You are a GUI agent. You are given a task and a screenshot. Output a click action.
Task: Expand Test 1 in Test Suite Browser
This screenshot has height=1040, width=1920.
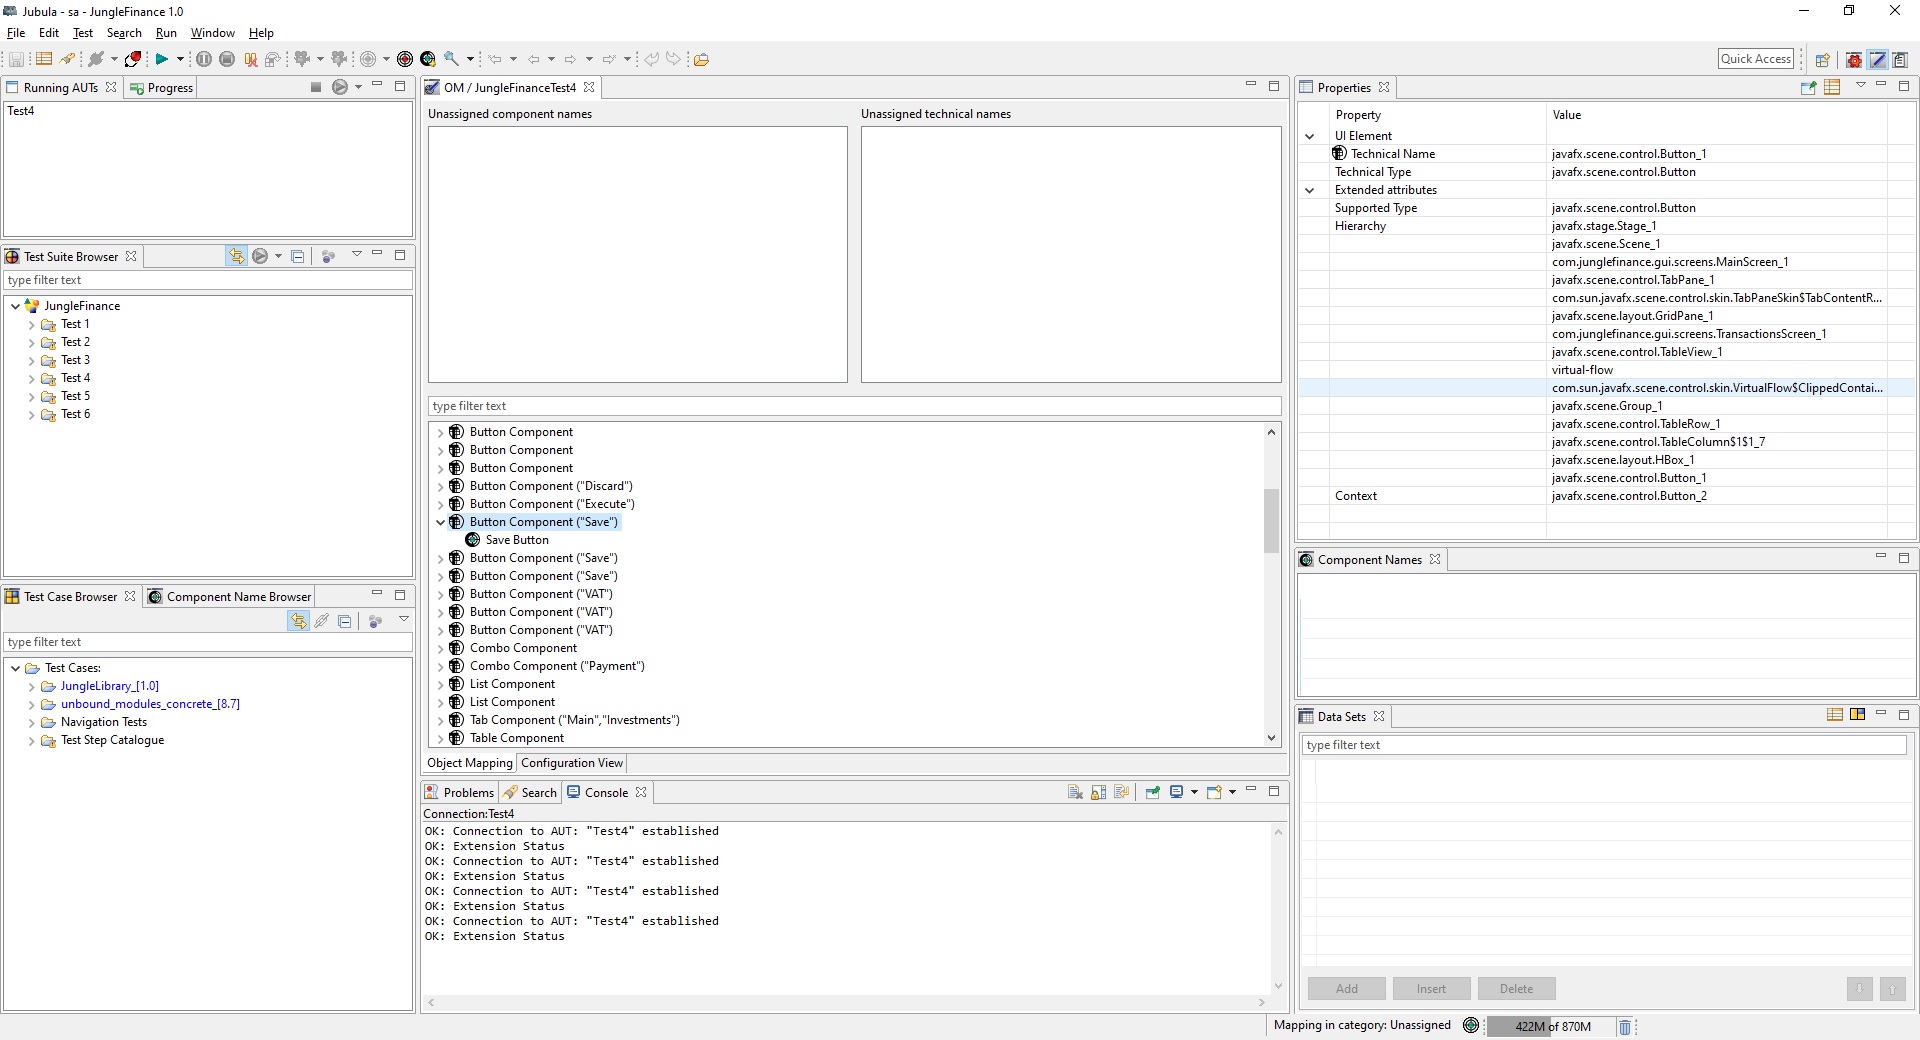(x=32, y=325)
